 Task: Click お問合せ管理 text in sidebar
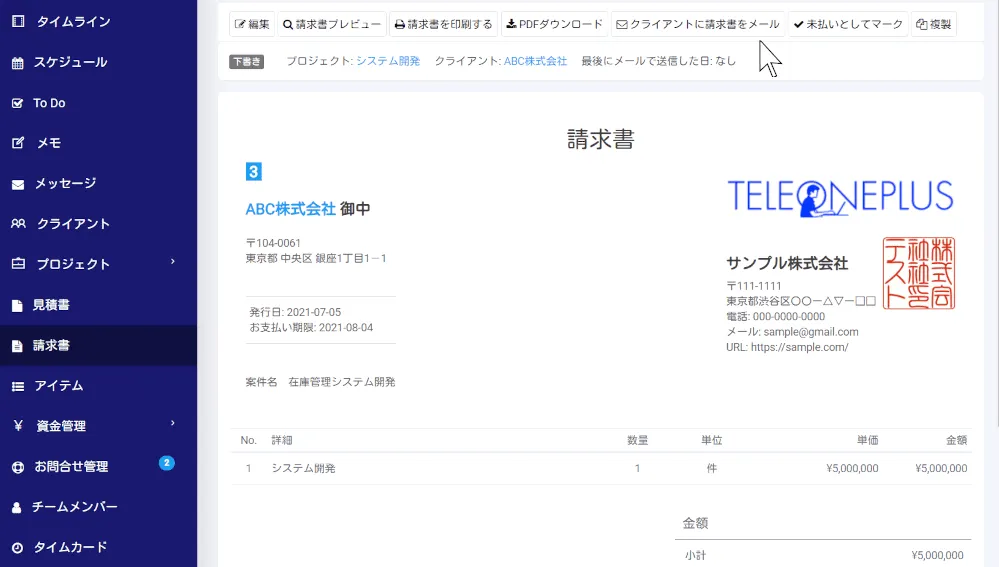[71, 467]
